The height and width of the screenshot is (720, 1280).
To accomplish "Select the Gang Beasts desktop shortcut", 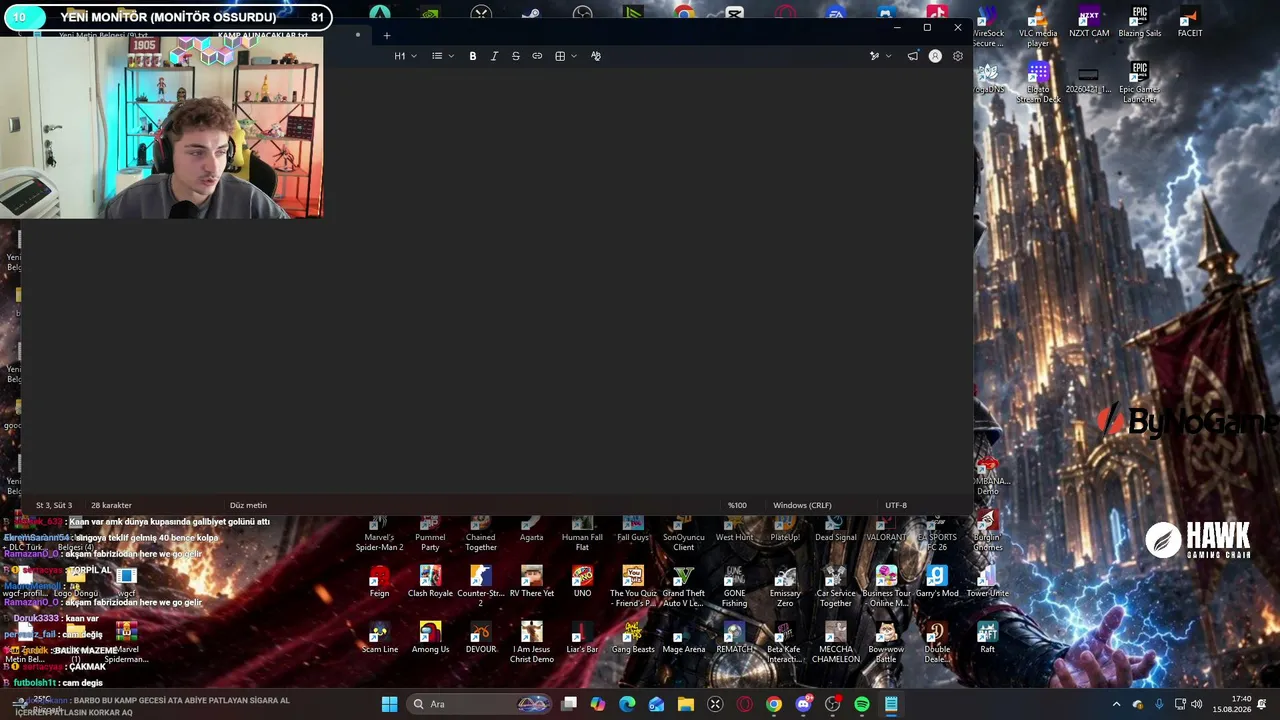I will click(633, 638).
